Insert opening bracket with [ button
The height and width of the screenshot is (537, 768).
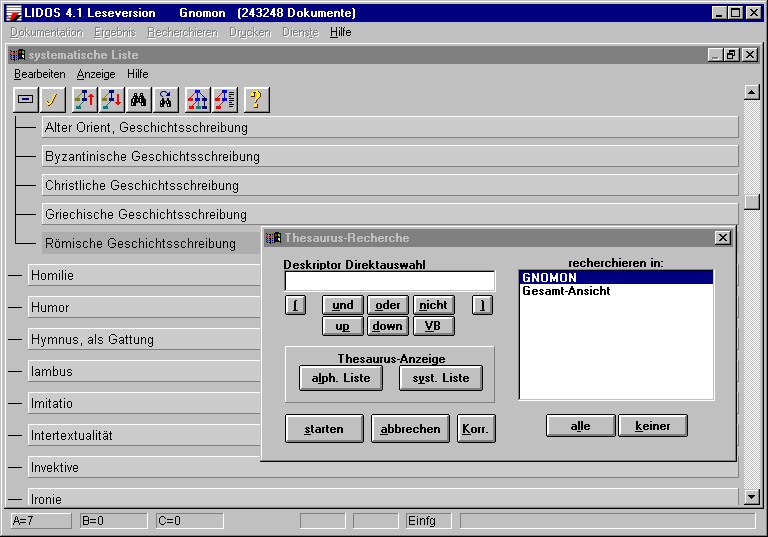point(295,305)
